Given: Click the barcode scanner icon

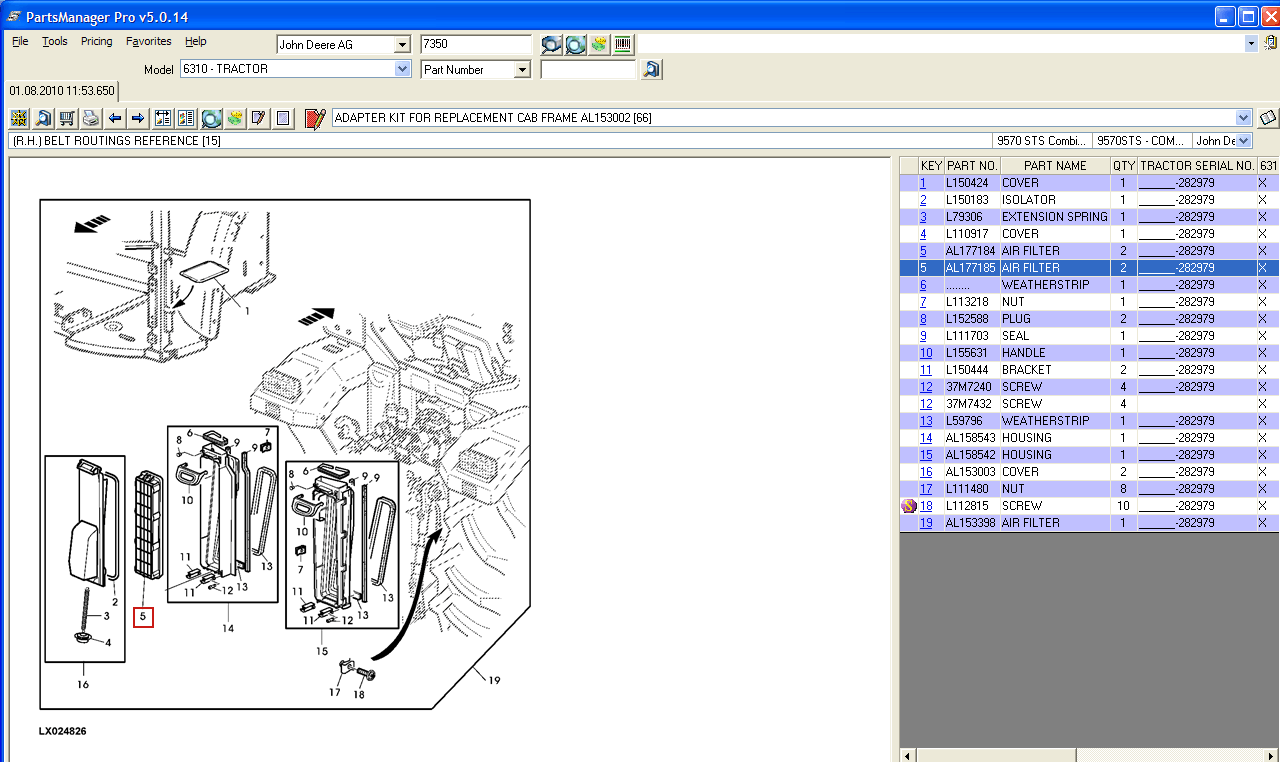Looking at the screenshot, I should pos(623,44).
